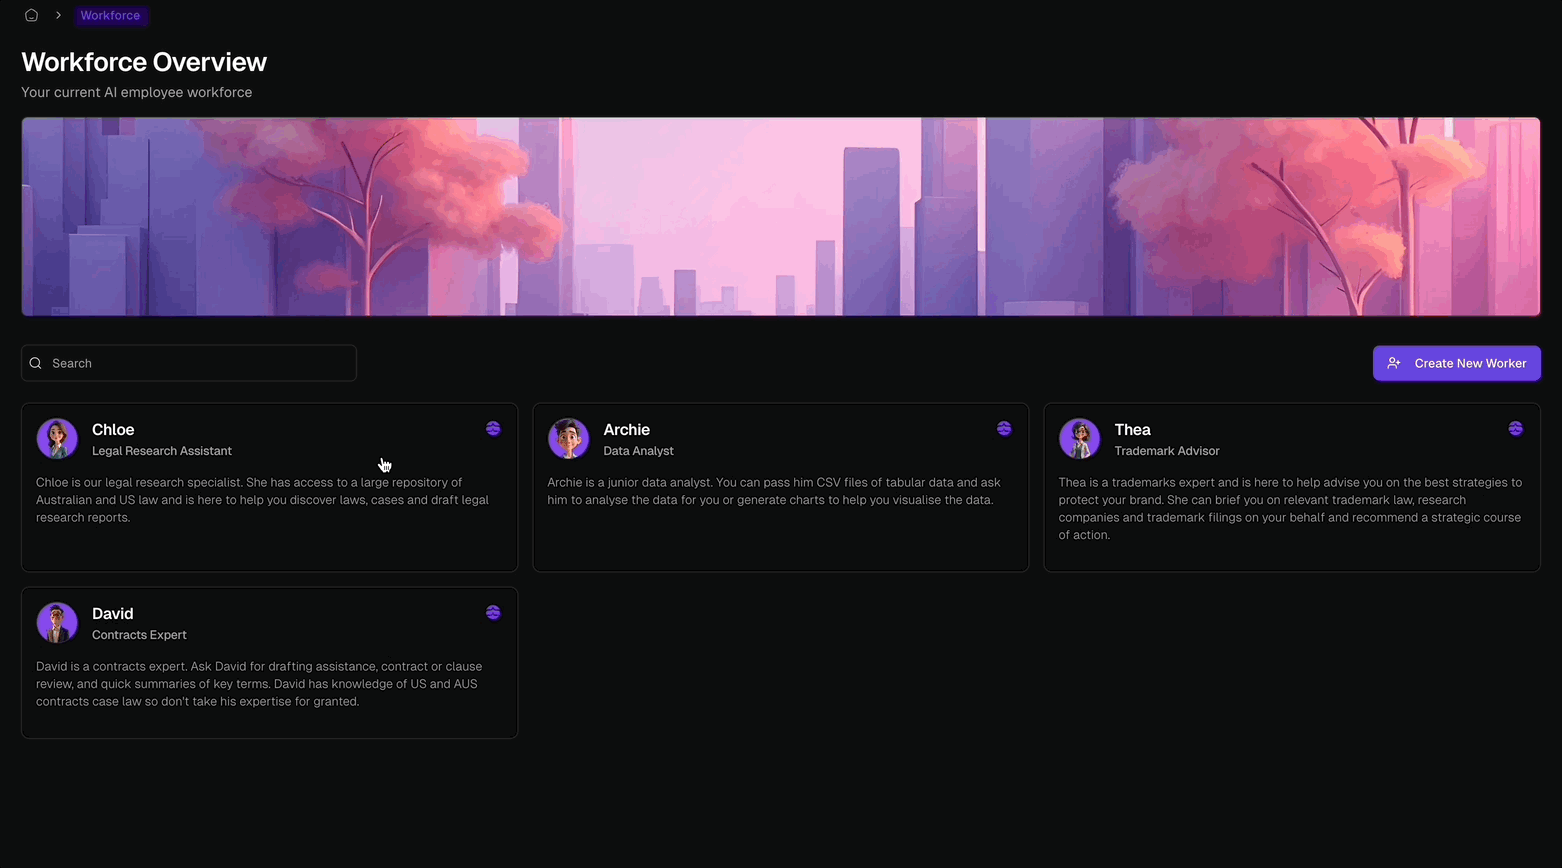Click the purple badge icon on David's card
This screenshot has height=868, width=1562.
[493, 612]
